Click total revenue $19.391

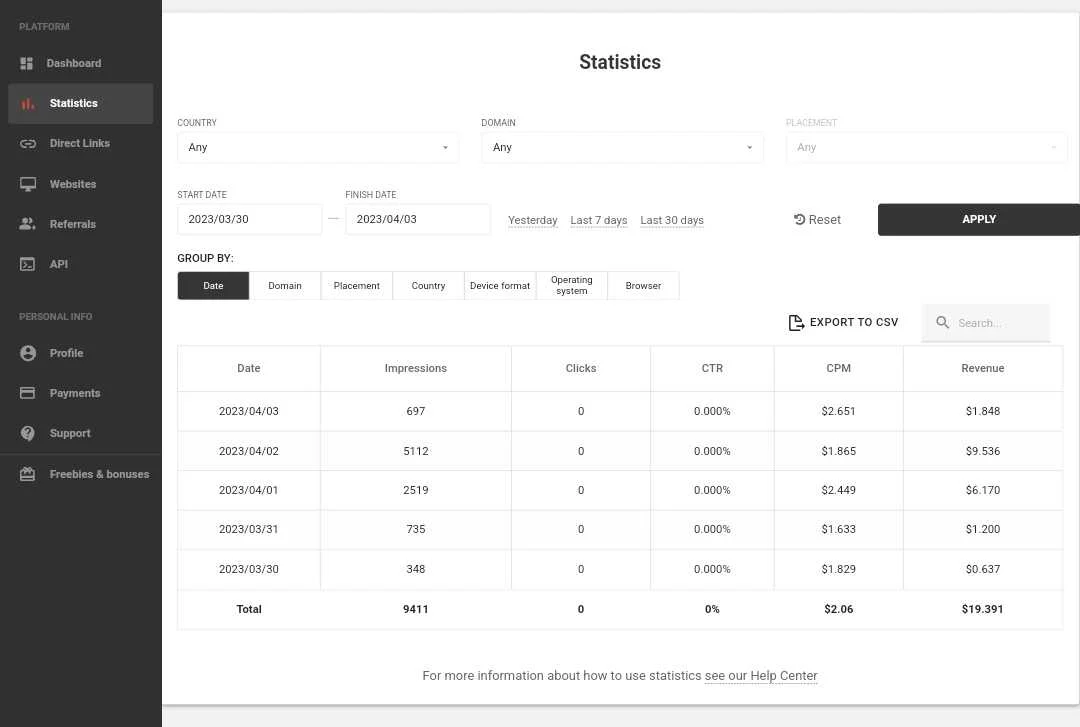982,609
